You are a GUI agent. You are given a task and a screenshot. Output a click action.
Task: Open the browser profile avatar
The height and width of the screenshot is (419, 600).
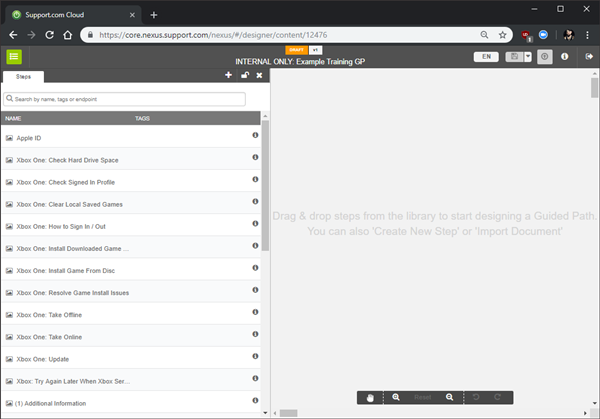click(x=569, y=35)
